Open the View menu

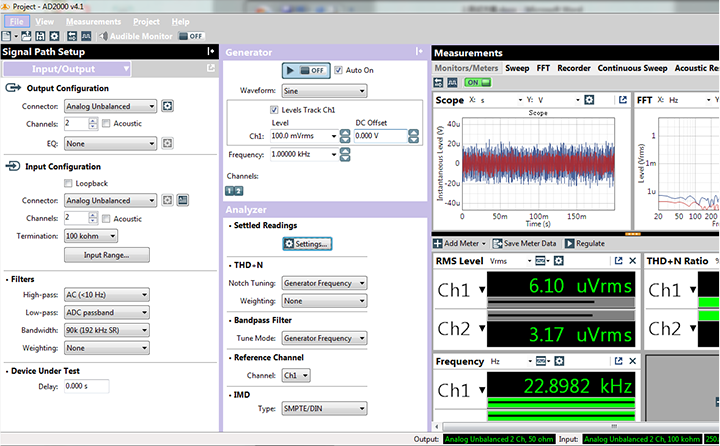coord(45,22)
